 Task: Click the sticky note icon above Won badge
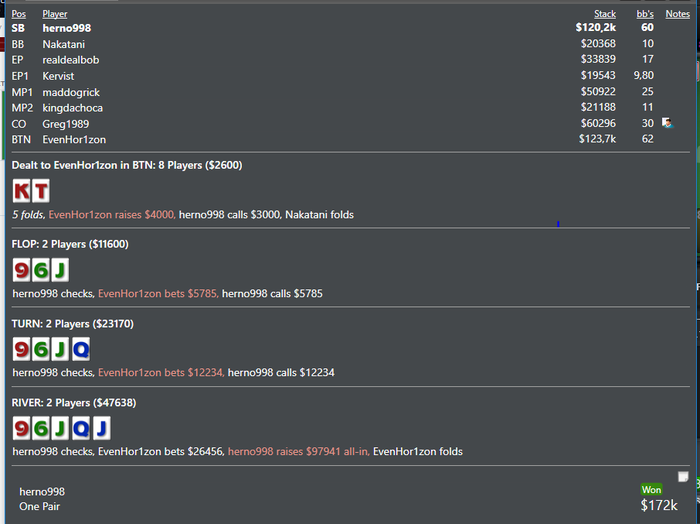coord(683,477)
